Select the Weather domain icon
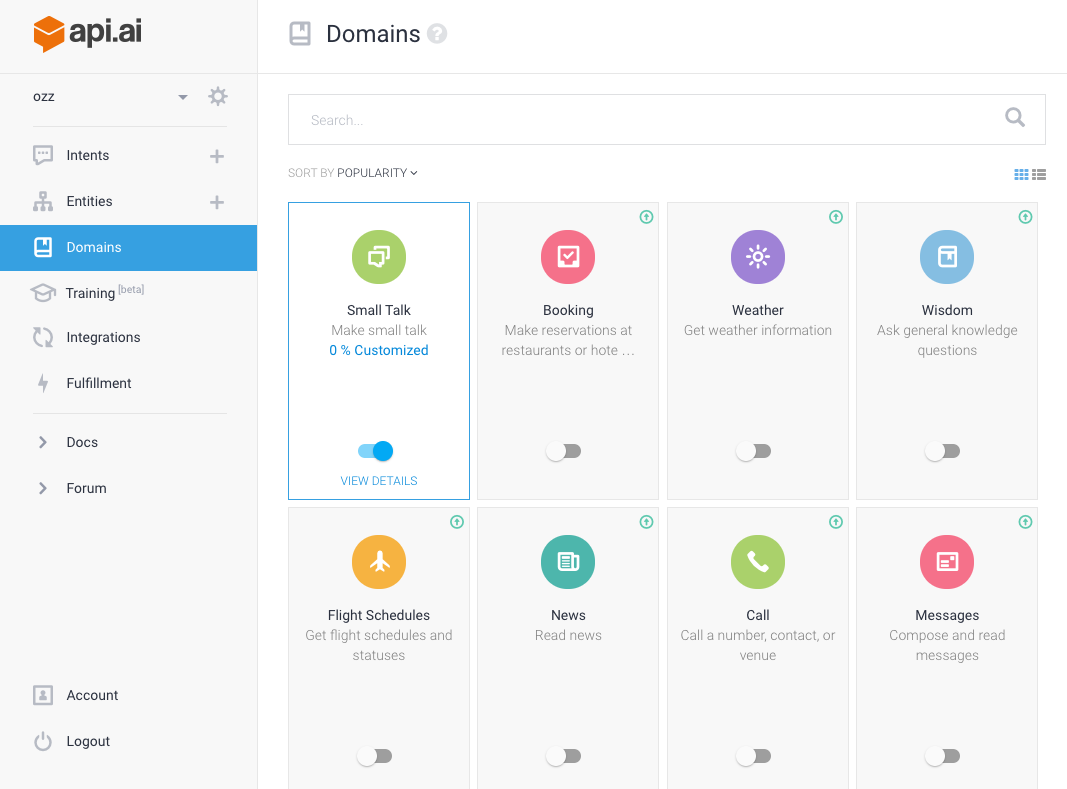The image size is (1067, 789). [757, 257]
